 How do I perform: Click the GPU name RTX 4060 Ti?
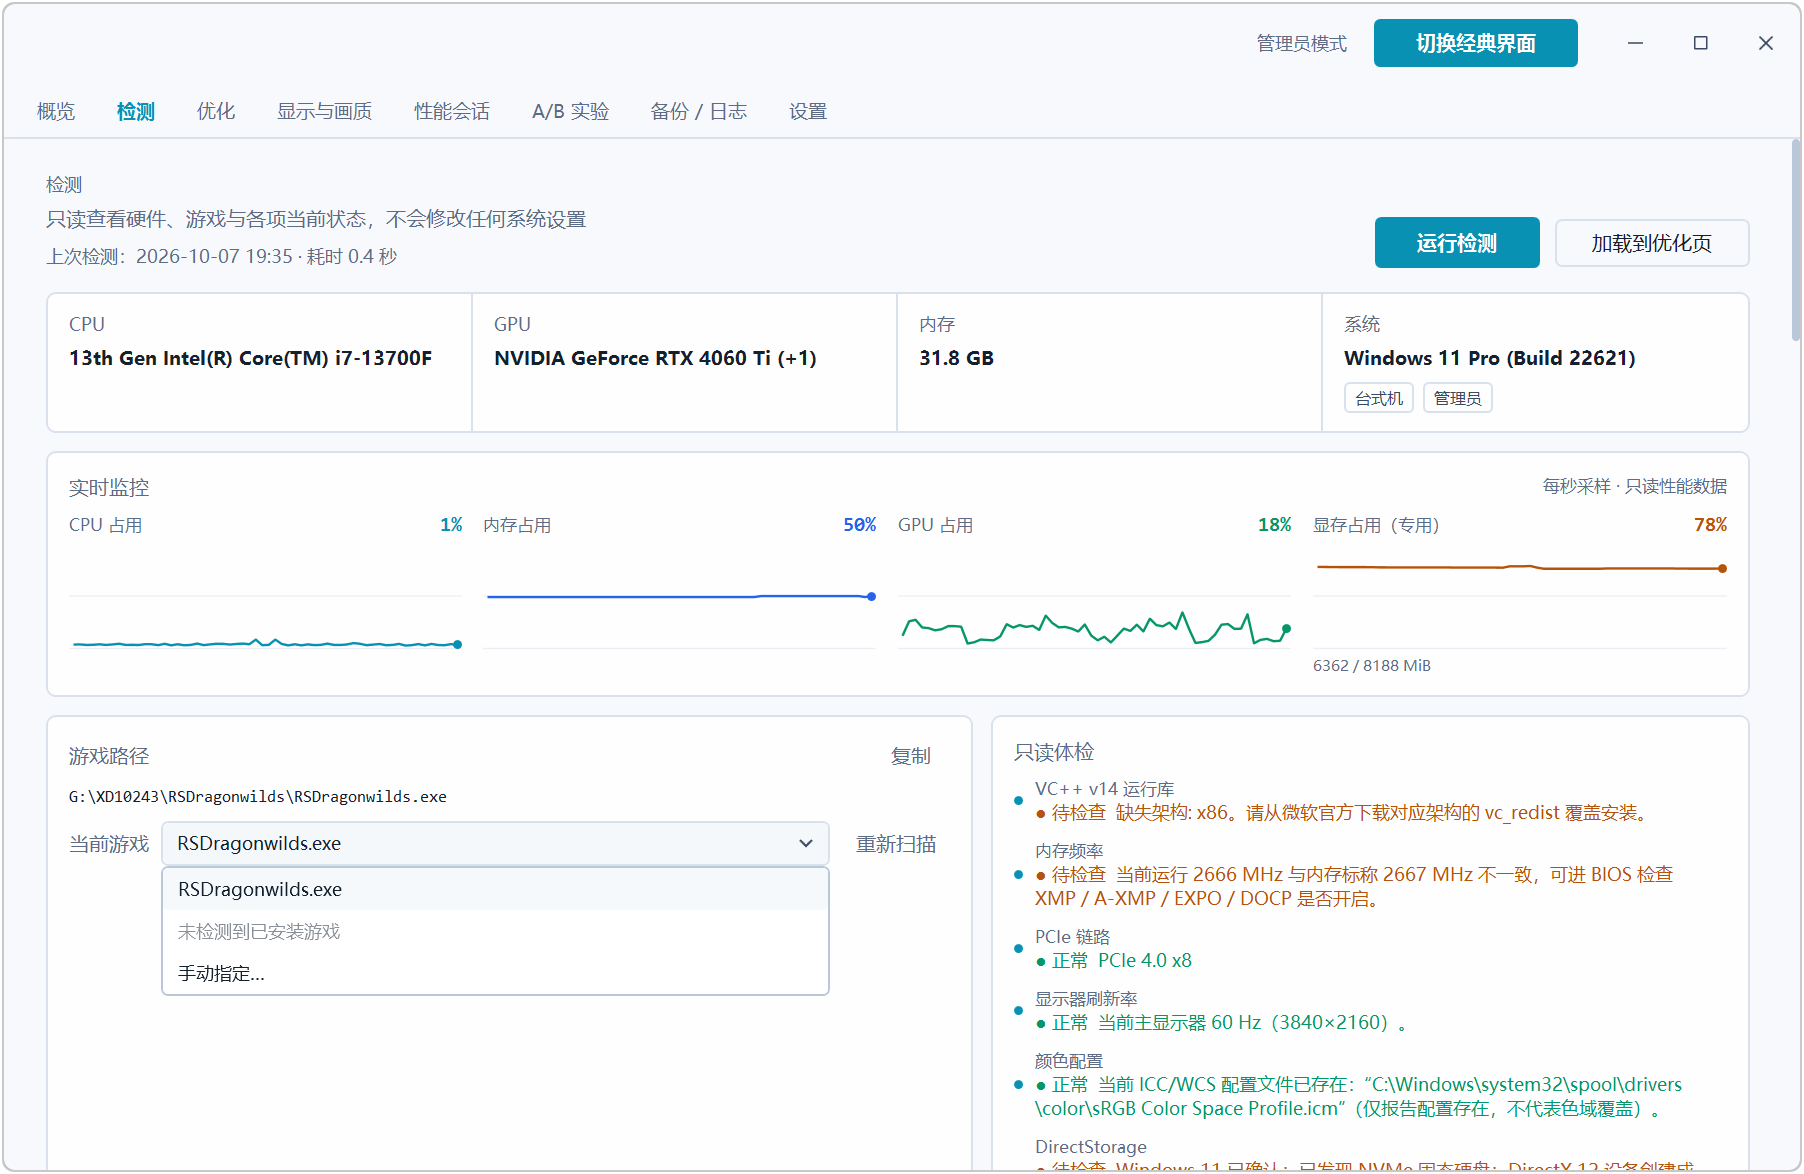656,358
